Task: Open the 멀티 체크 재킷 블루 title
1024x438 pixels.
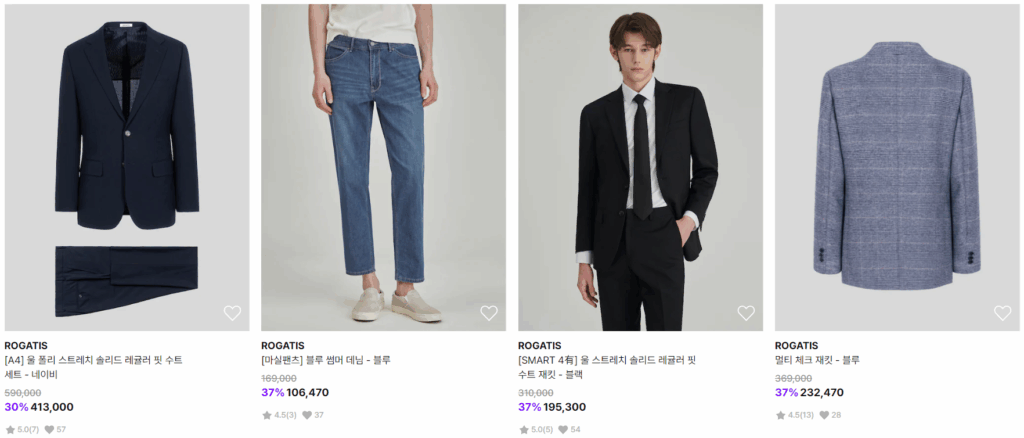Action: point(817,360)
